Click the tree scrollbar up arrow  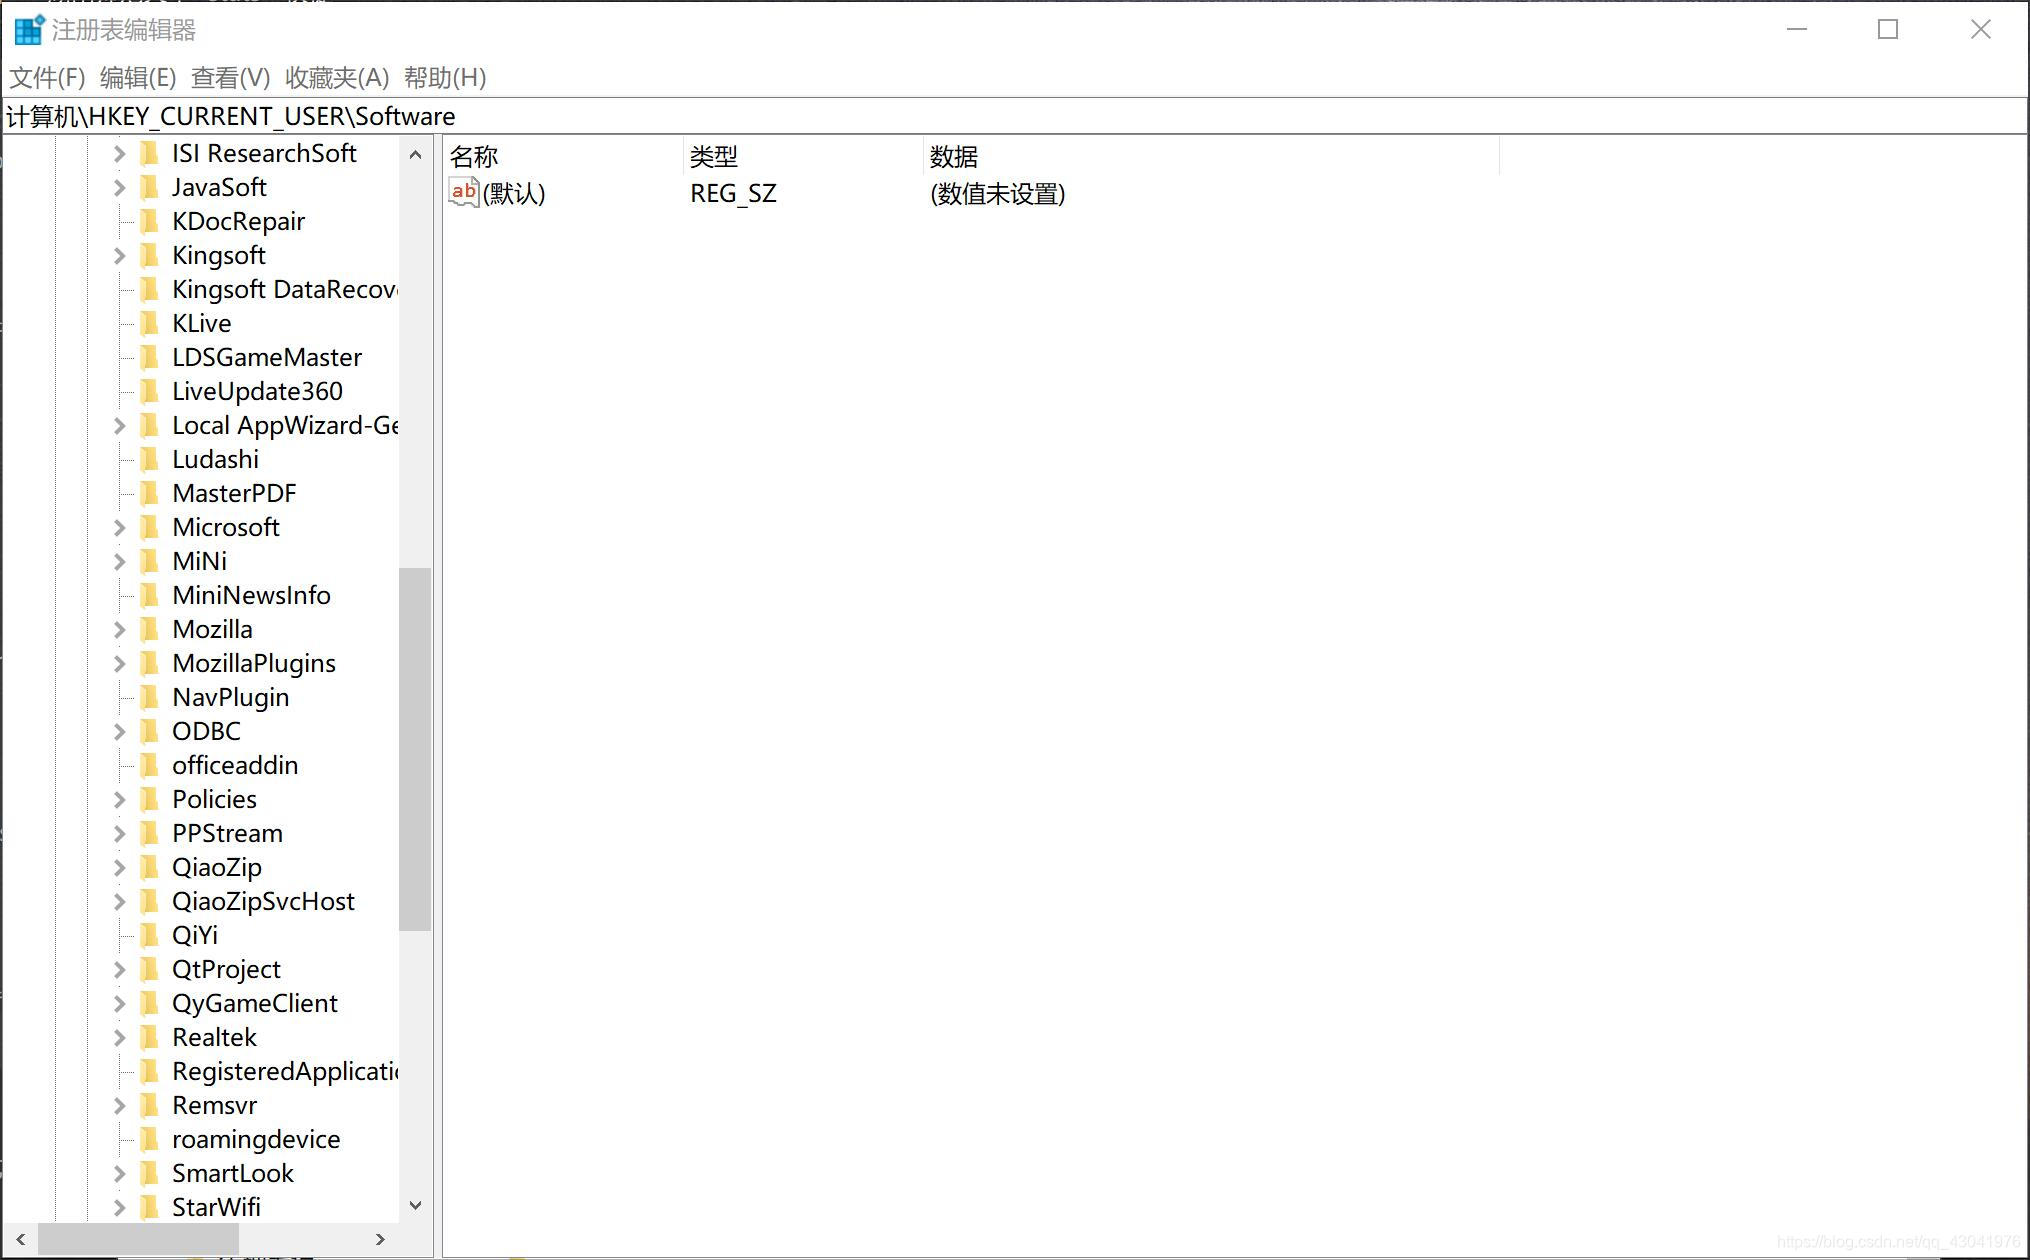[x=415, y=155]
